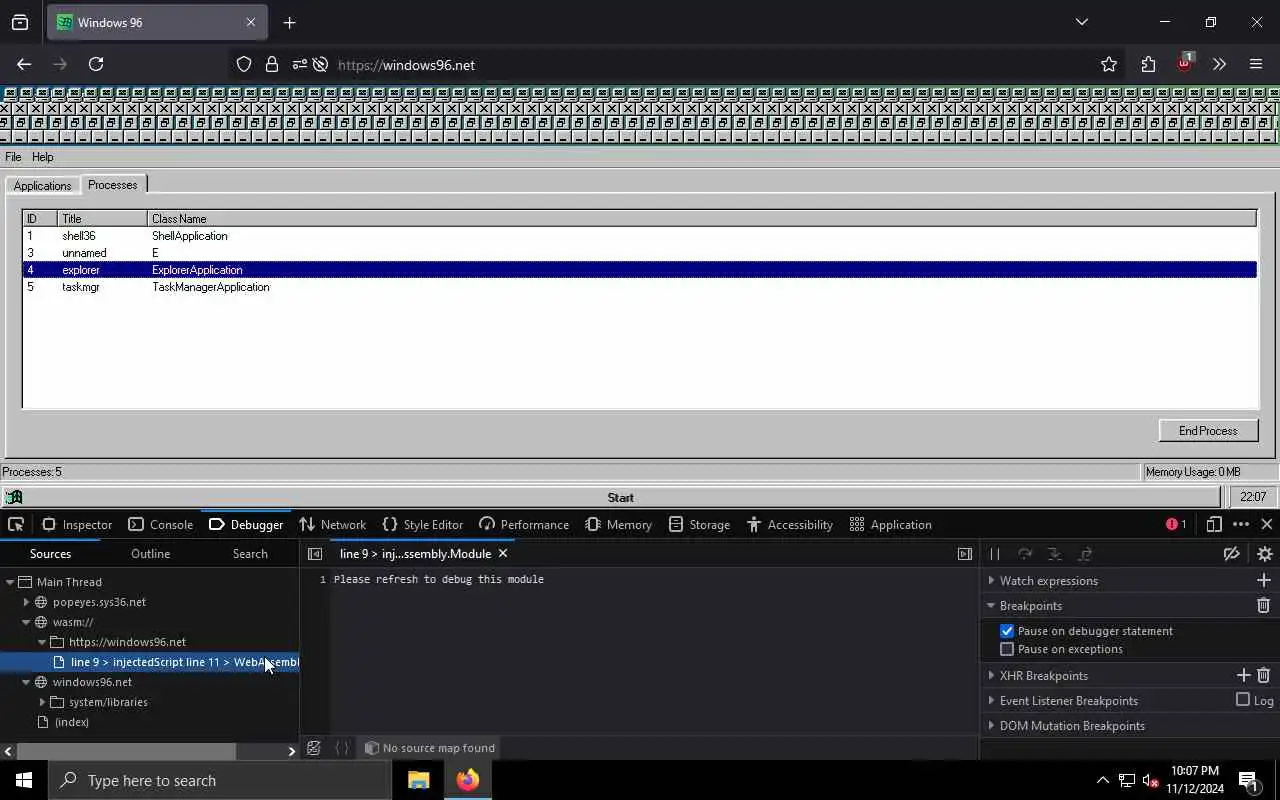
Task: Click the step over icon
Action: pos(1025,553)
